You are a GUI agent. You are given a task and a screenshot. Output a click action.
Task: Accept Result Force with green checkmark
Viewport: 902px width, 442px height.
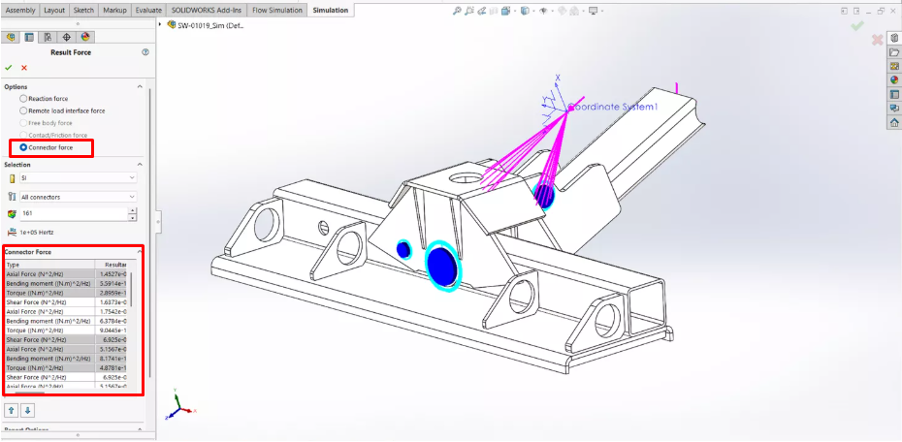click(x=8, y=68)
